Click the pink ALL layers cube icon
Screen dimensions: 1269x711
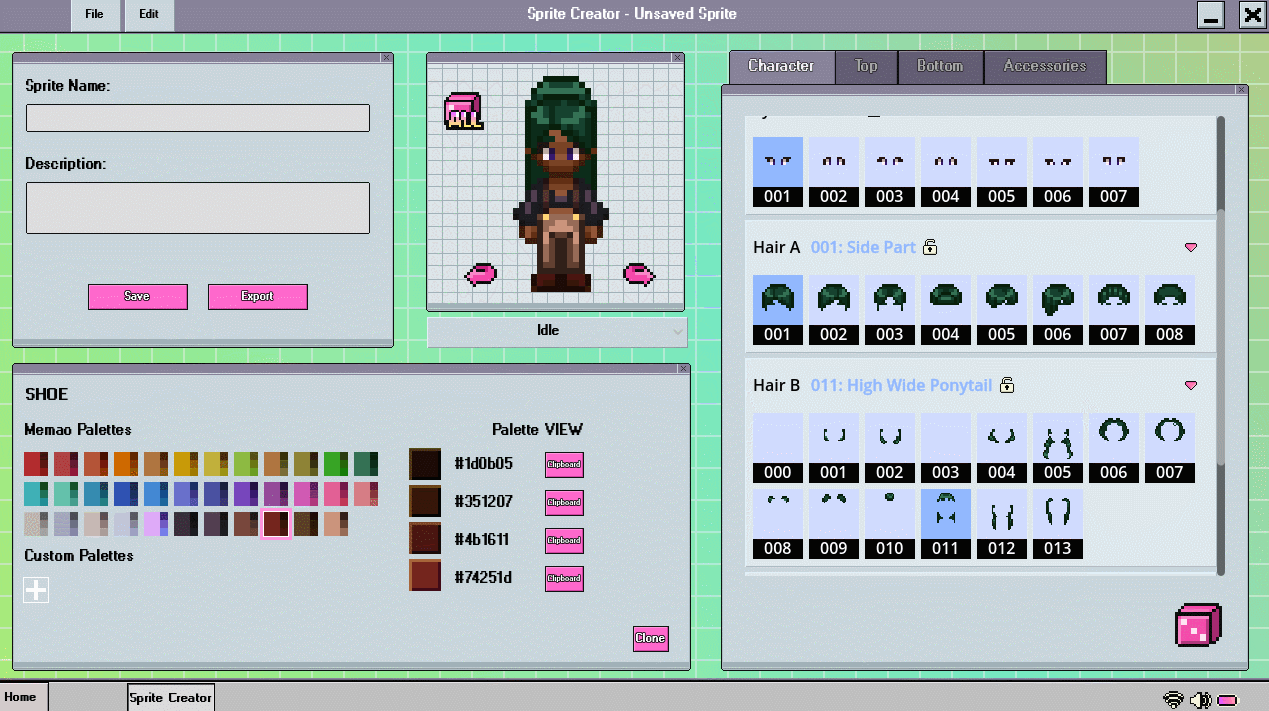pyautogui.click(x=463, y=111)
